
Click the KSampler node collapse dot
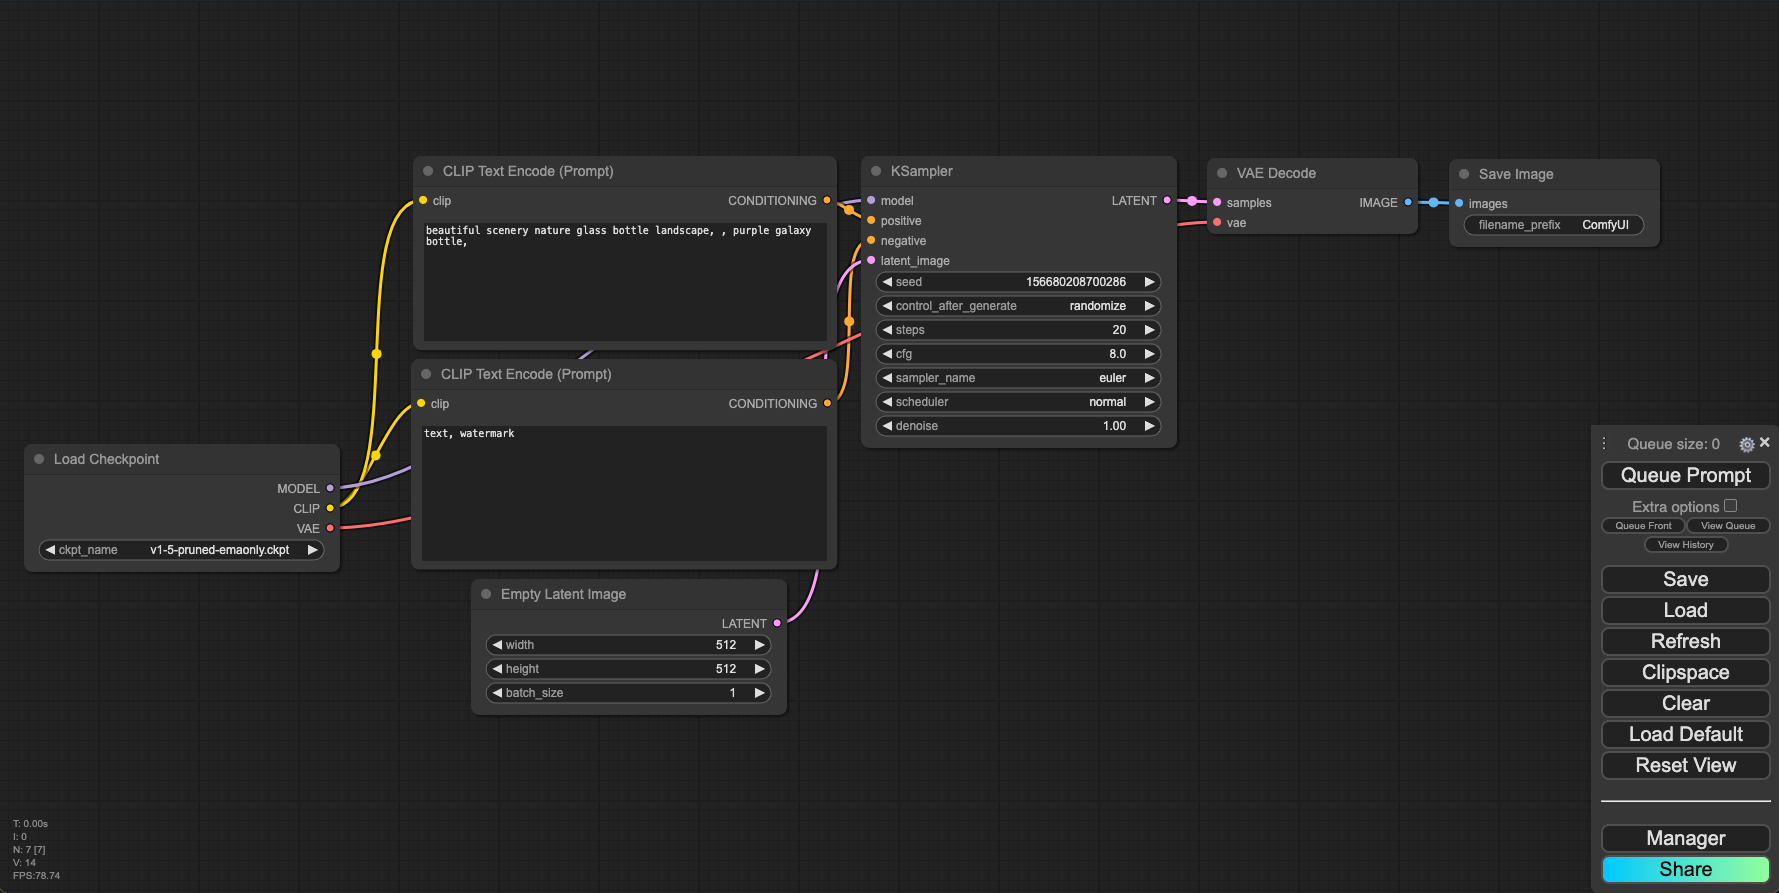point(876,171)
